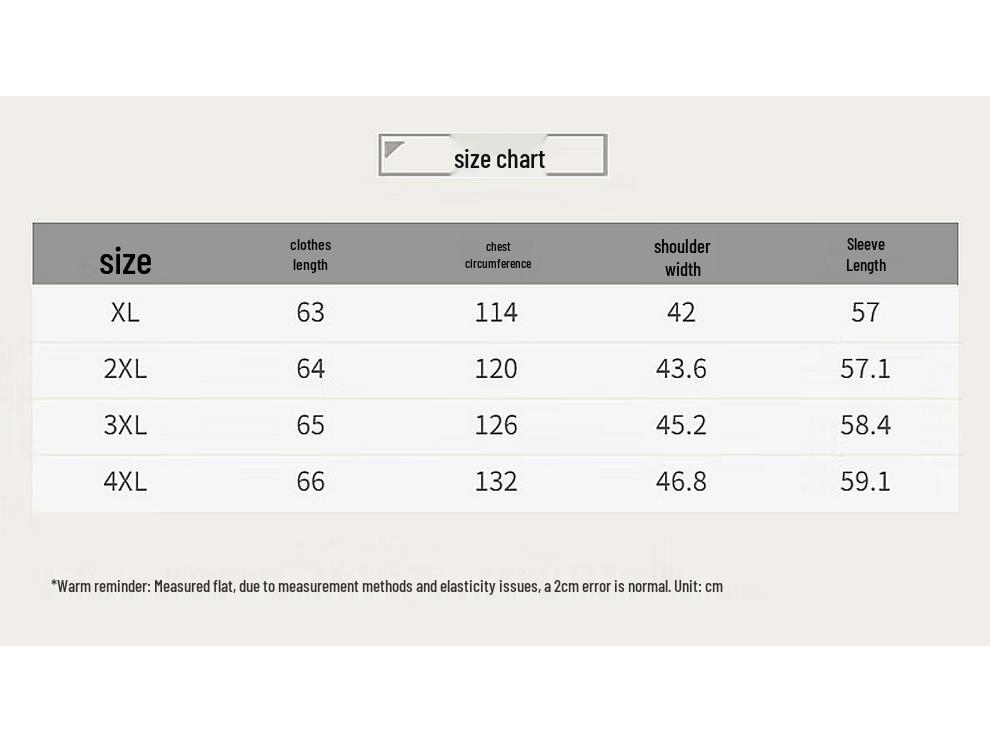990x743 pixels.
Task: Click the "shoulder width" column header
Action: coord(682,257)
